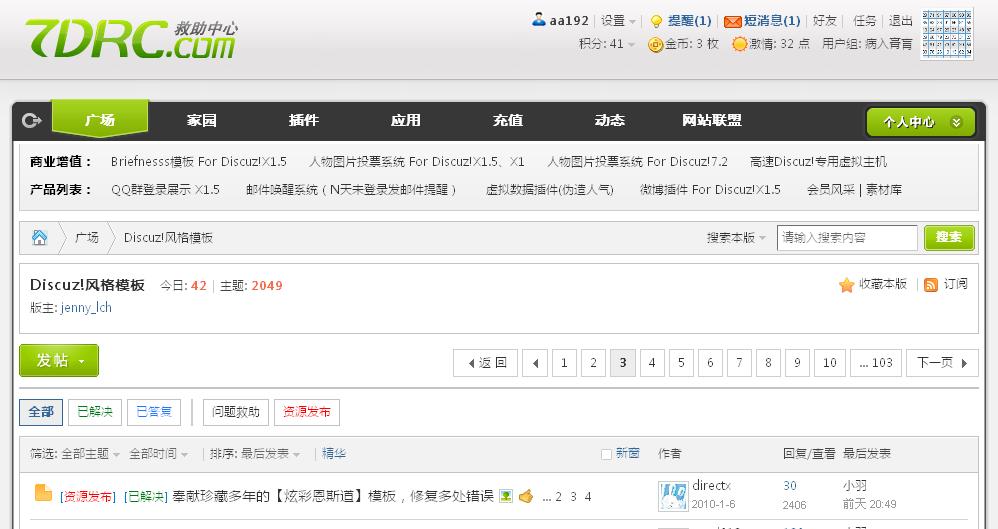
Task: Click the envelope short message icon
Action: 733,22
